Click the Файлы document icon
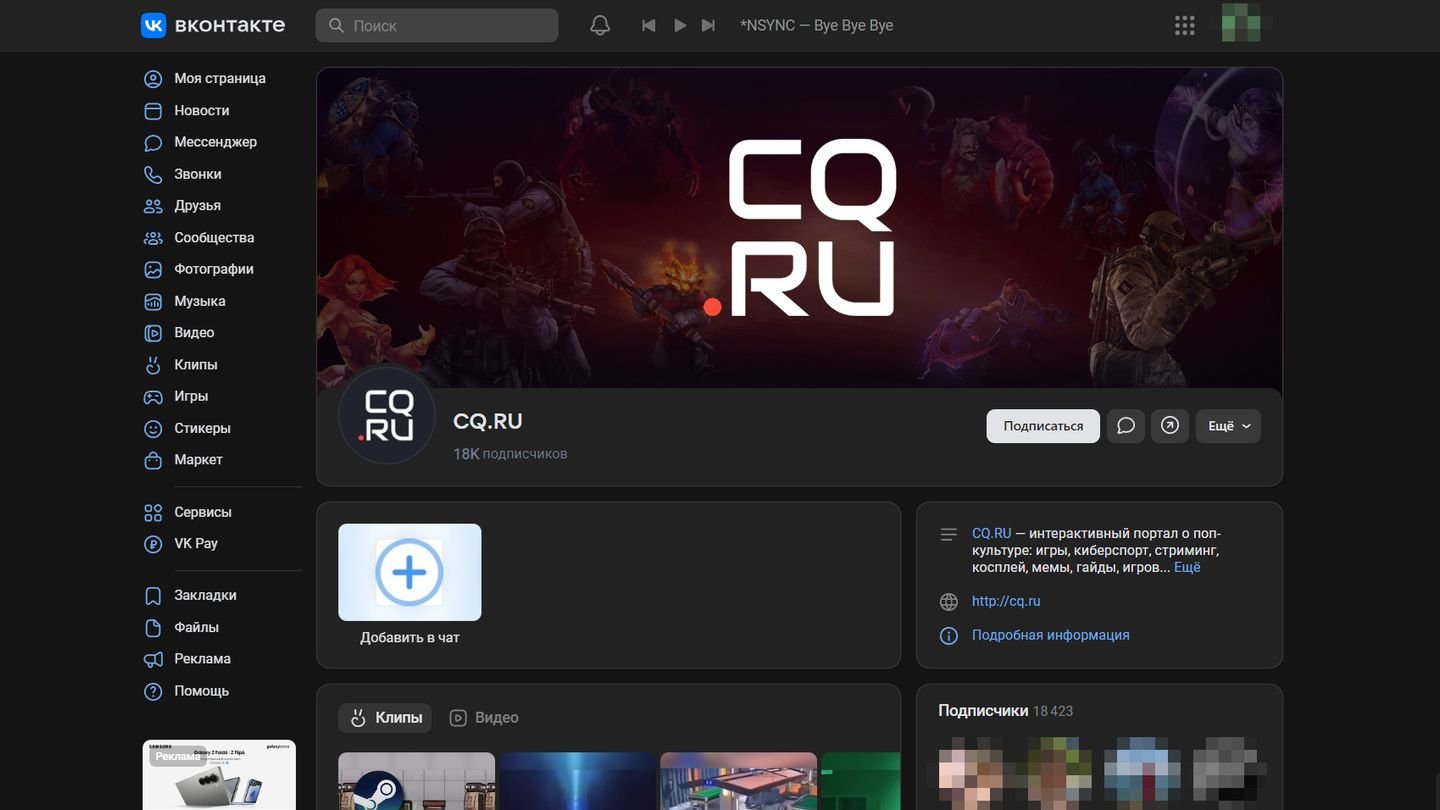 153,628
